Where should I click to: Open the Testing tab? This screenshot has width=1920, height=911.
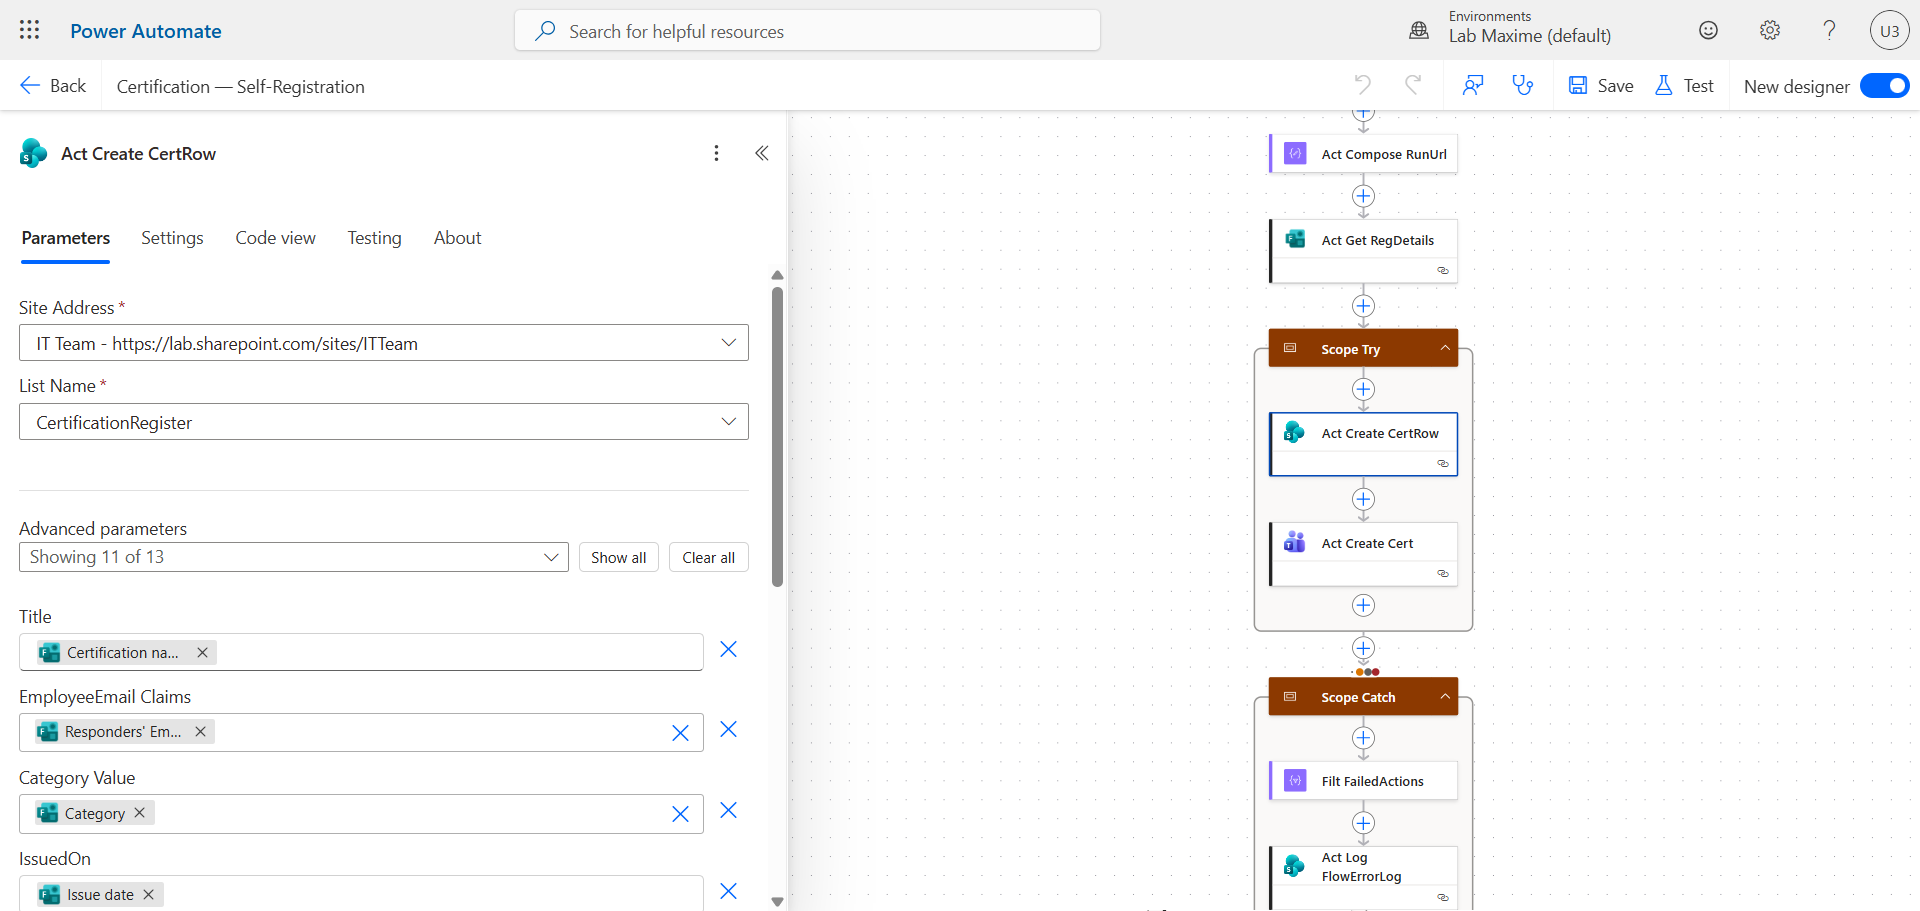(375, 238)
